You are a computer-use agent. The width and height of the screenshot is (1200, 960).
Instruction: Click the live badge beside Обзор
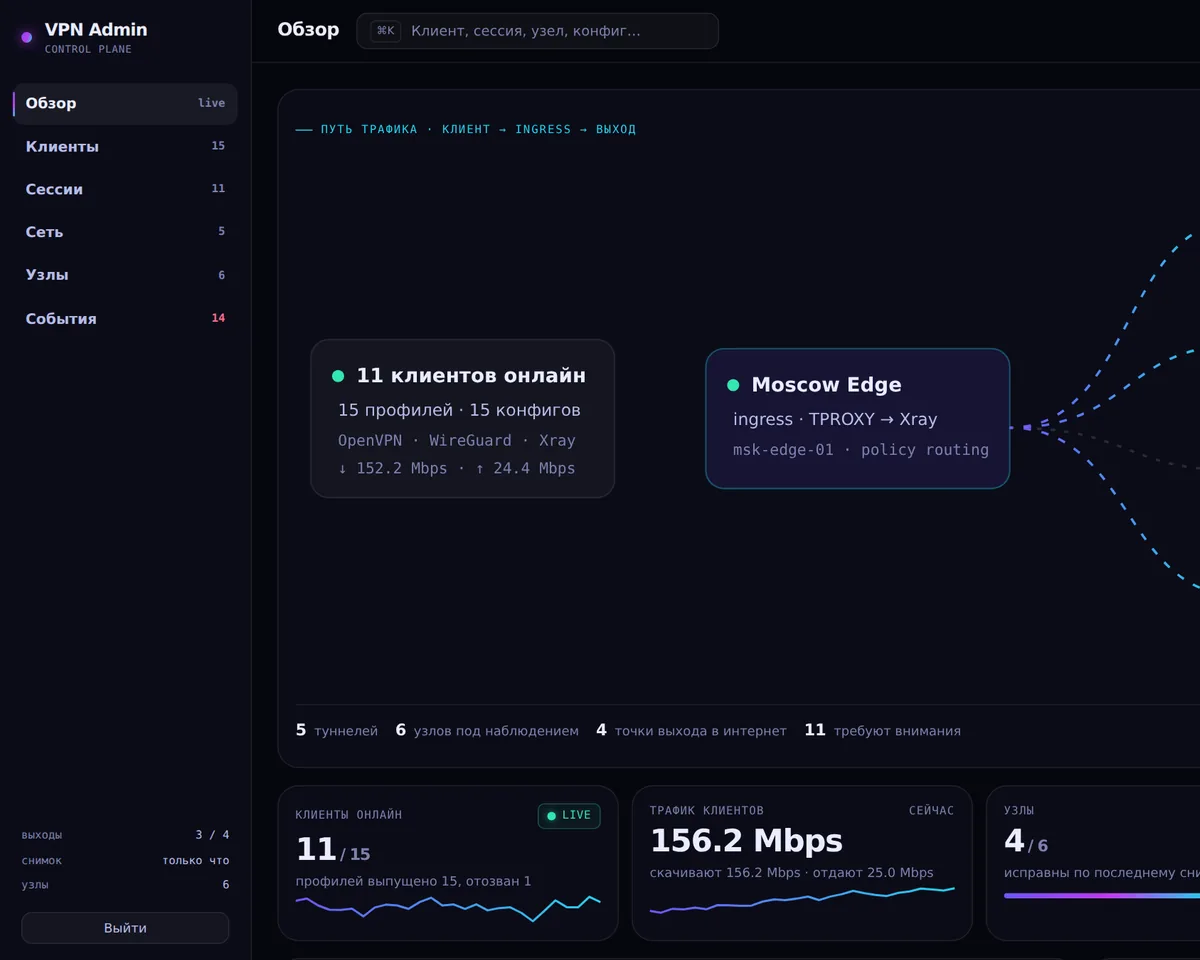click(211, 103)
